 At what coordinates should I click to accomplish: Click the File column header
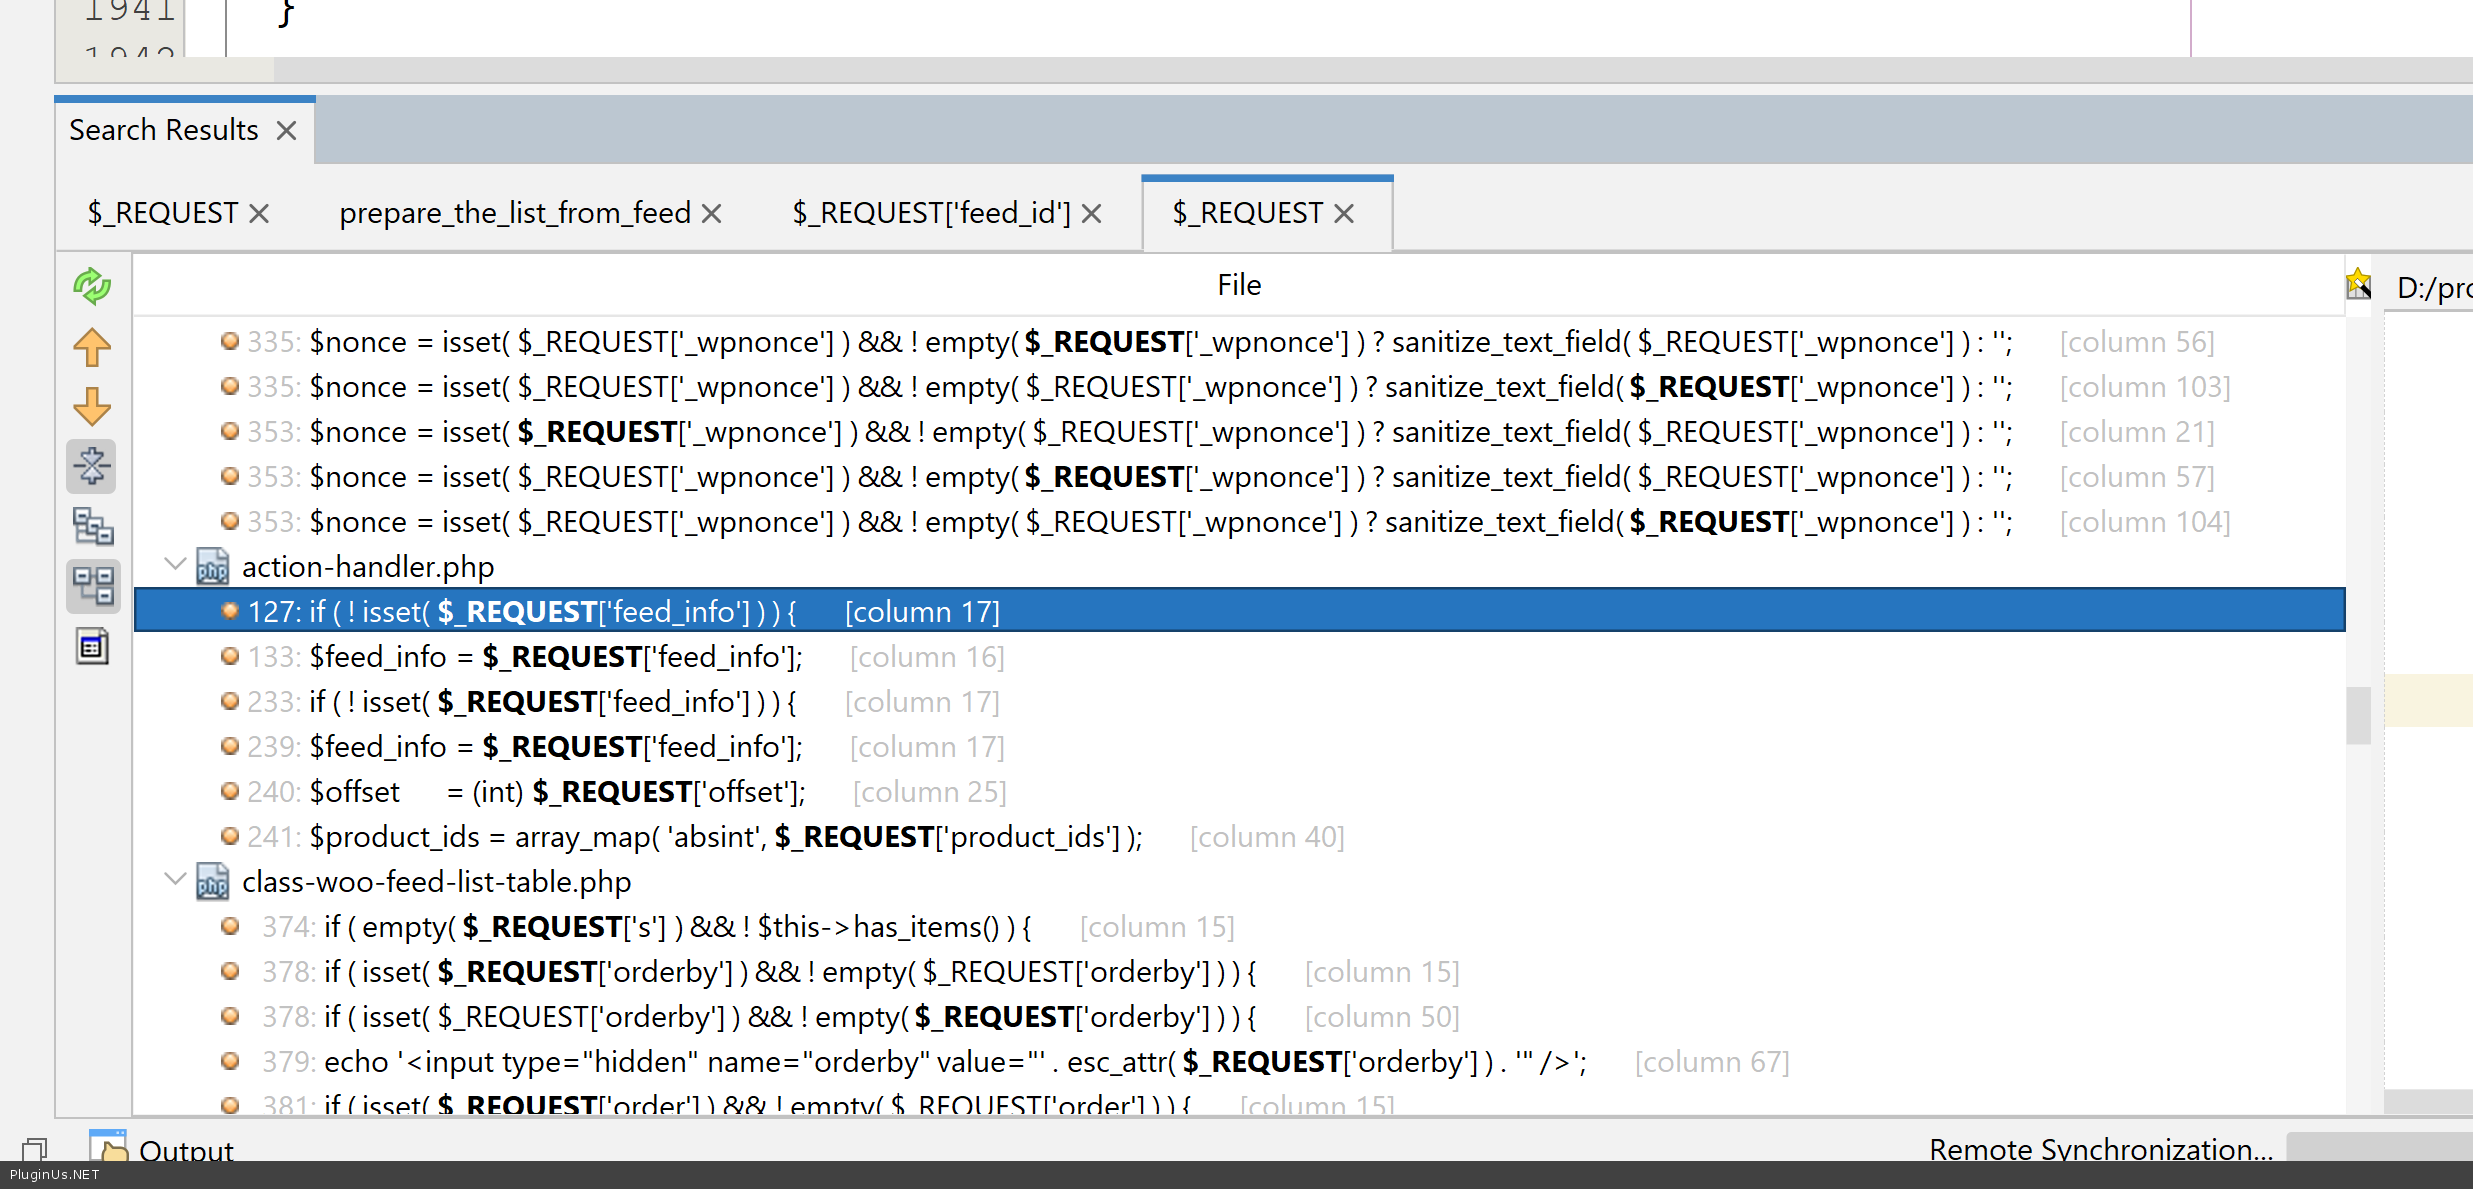(1238, 285)
